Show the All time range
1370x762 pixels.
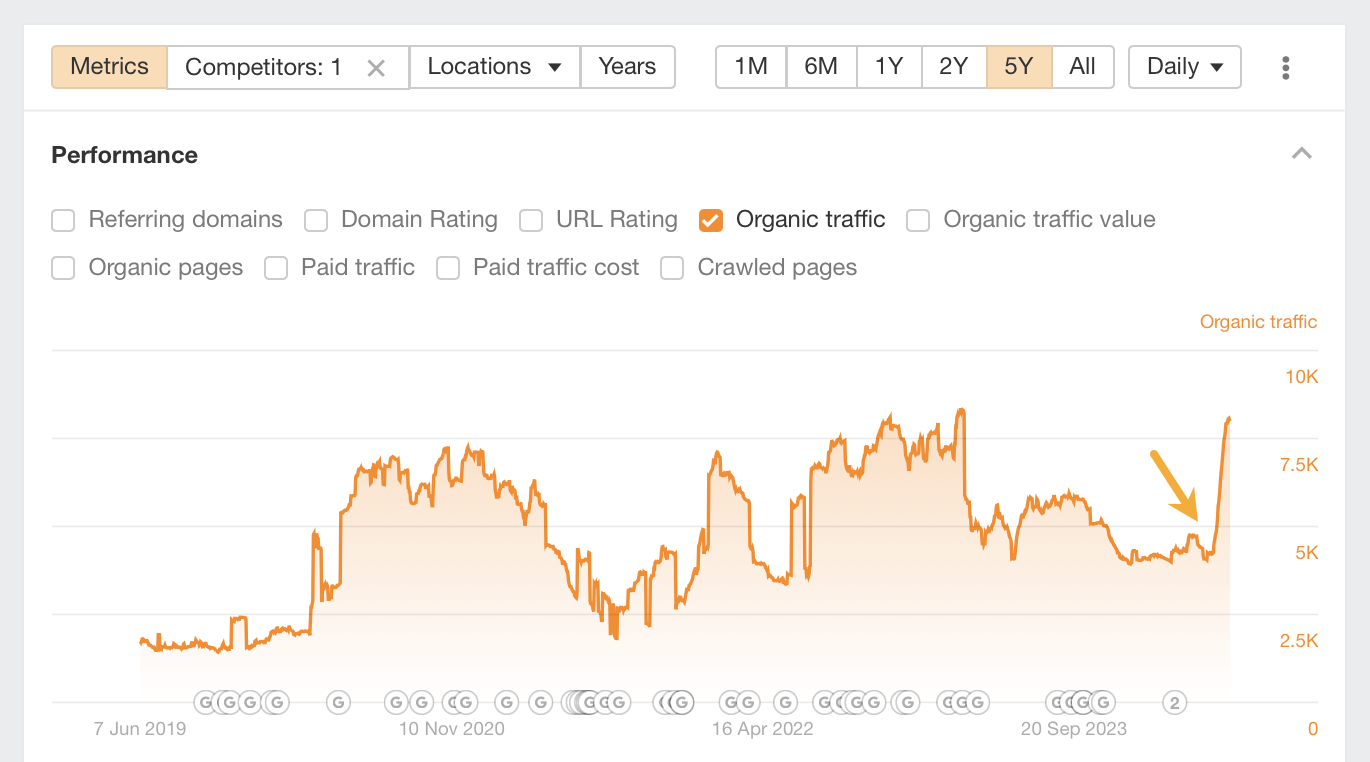pyautogui.click(x=1083, y=66)
